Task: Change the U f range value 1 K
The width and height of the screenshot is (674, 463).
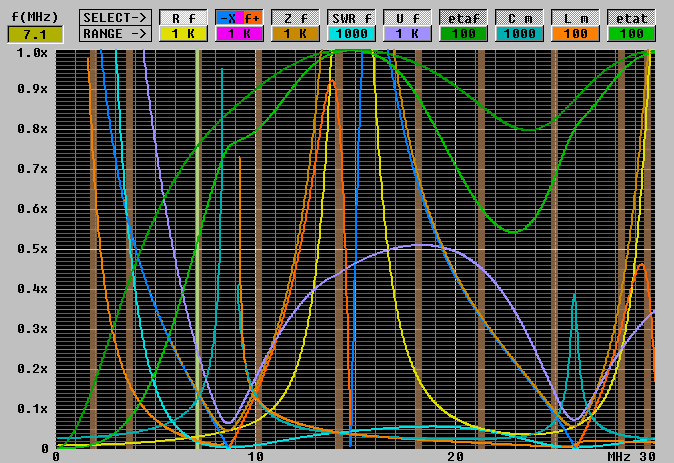Action: (407, 34)
